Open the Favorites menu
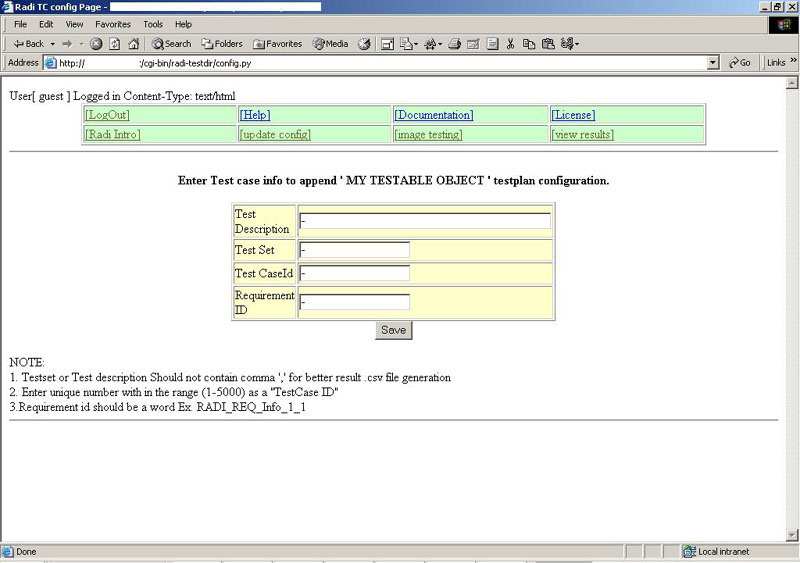 pyautogui.click(x=113, y=24)
